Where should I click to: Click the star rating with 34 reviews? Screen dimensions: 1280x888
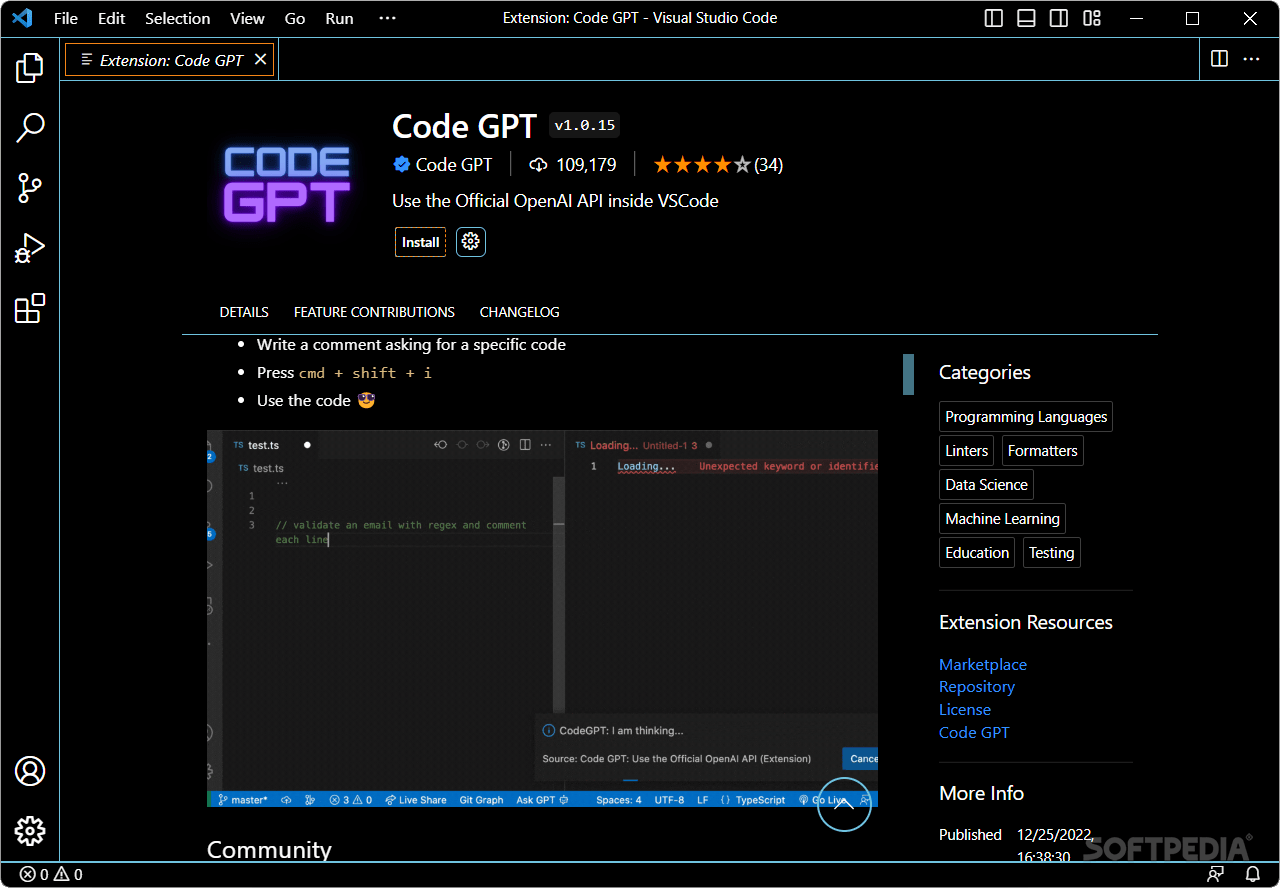tap(718, 165)
